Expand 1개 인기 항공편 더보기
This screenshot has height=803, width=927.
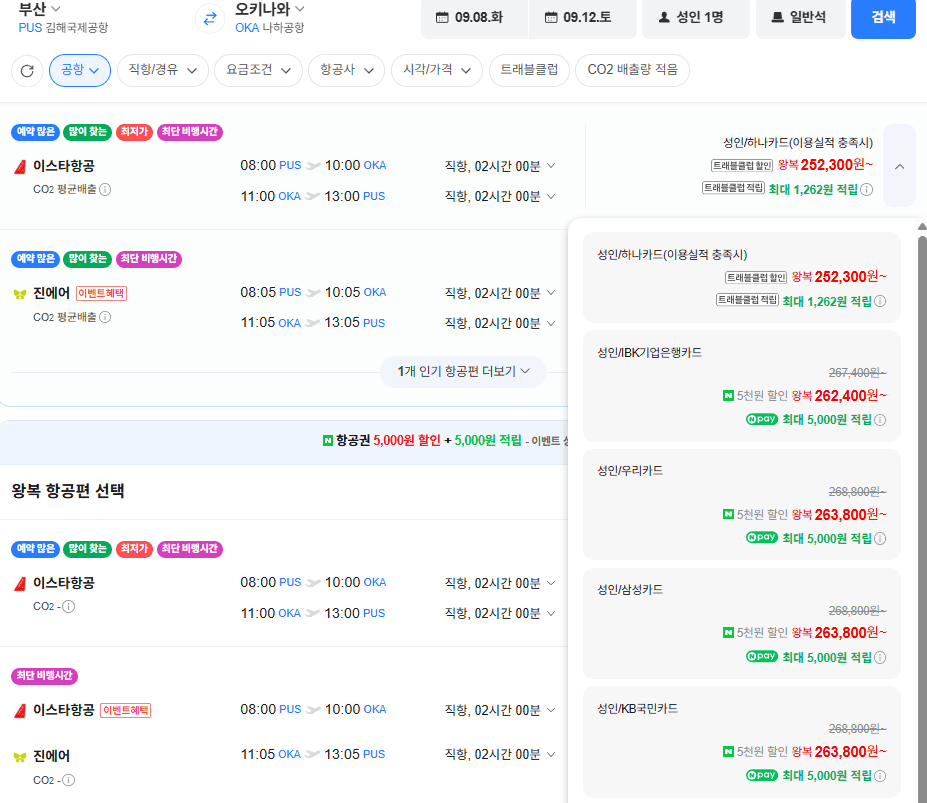coord(463,371)
